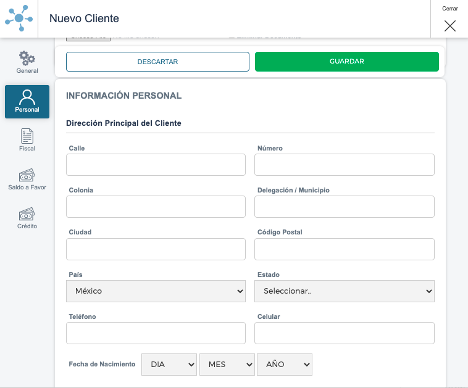
Task: Focus the Código Postal field
Action: (x=344, y=249)
